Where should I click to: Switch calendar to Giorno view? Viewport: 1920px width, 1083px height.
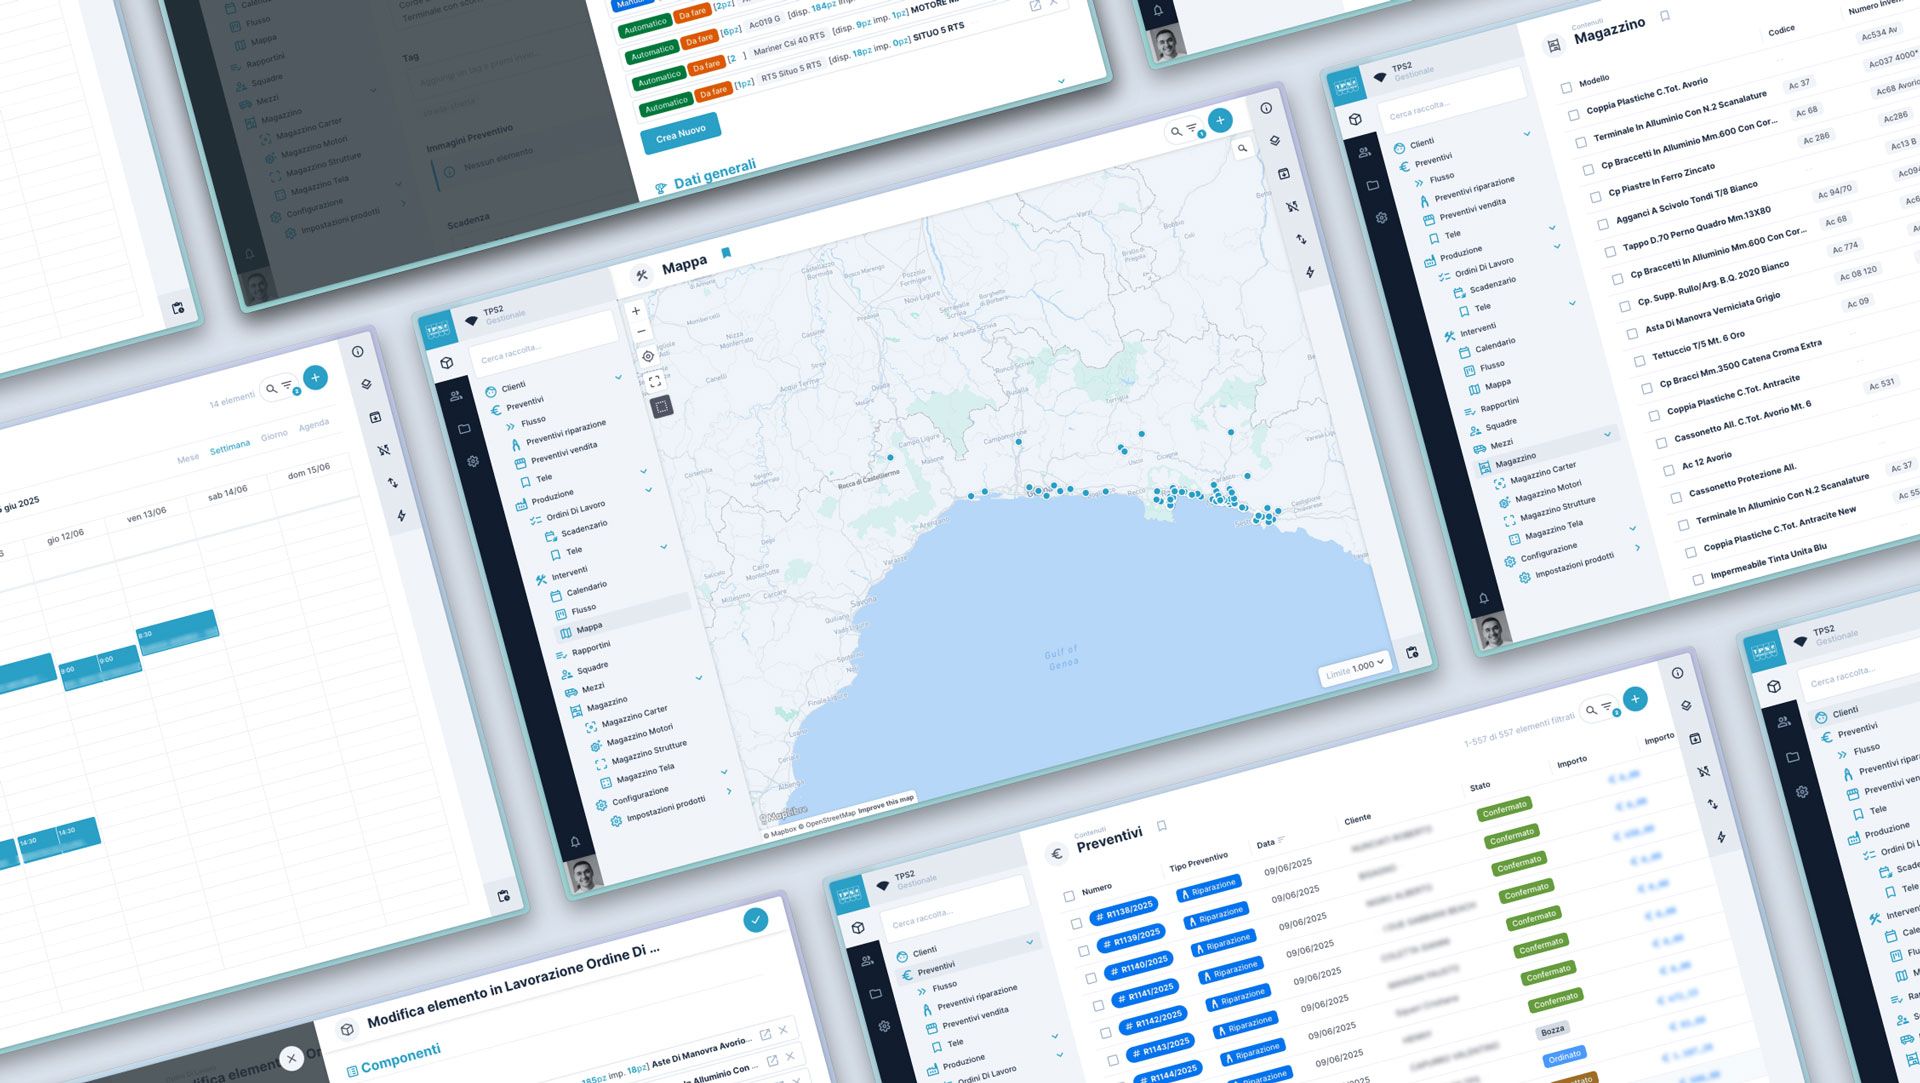click(274, 435)
